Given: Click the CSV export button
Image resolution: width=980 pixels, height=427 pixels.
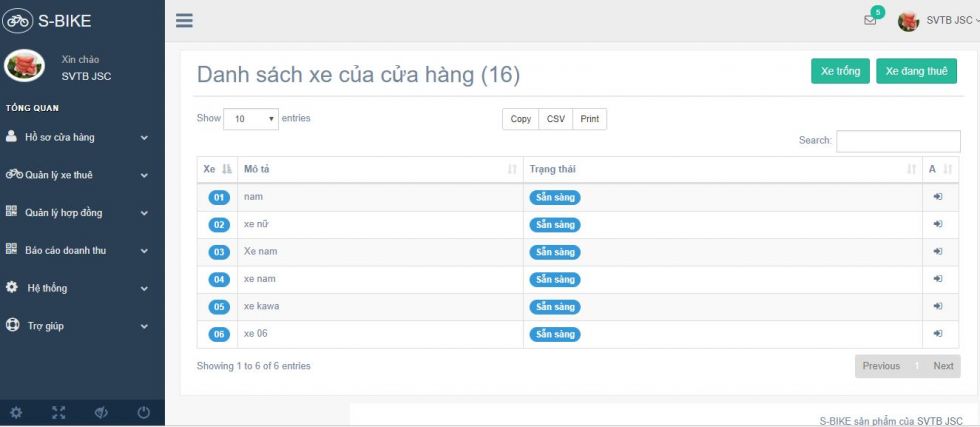Looking at the screenshot, I should [556, 119].
